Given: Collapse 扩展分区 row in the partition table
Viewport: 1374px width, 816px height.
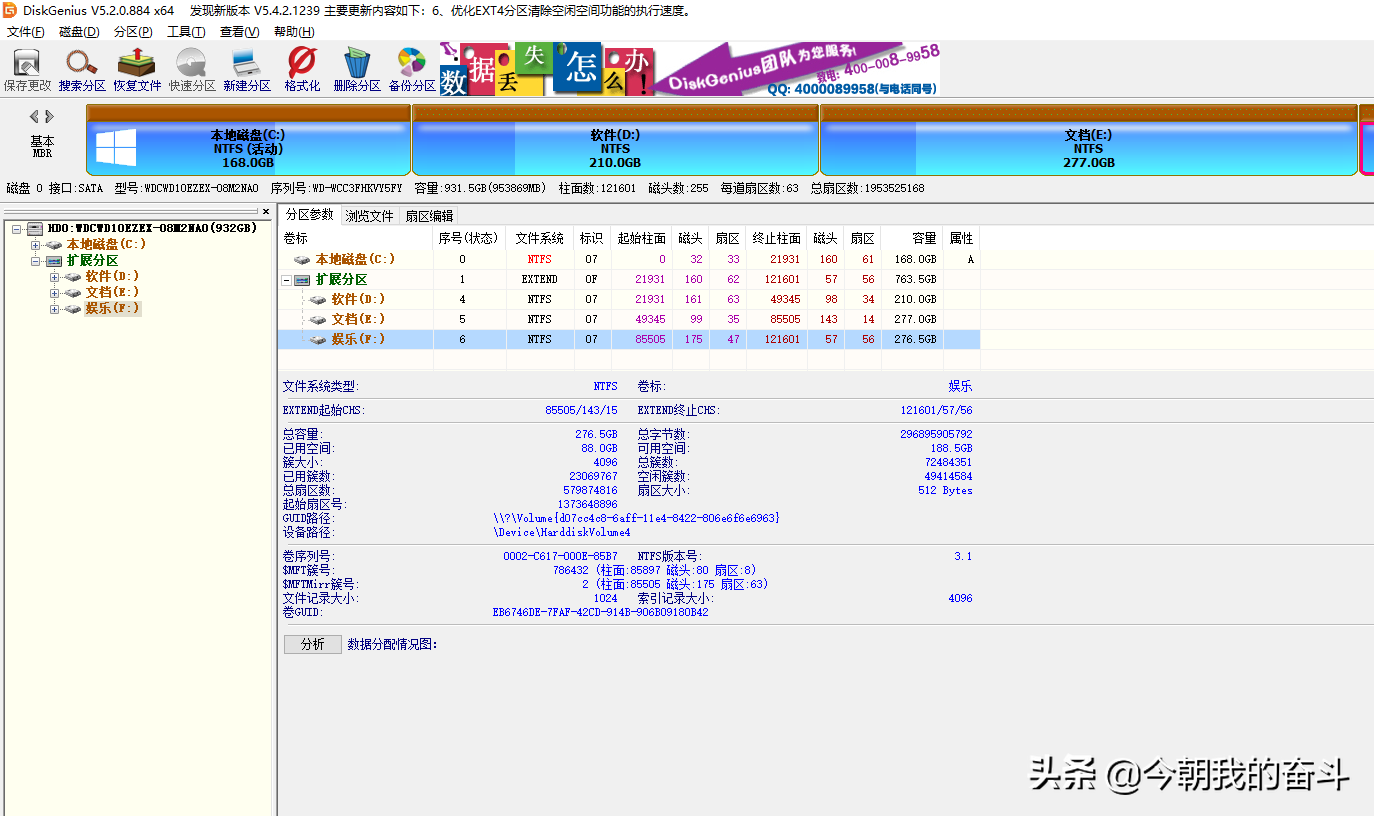Looking at the screenshot, I should click(286, 280).
